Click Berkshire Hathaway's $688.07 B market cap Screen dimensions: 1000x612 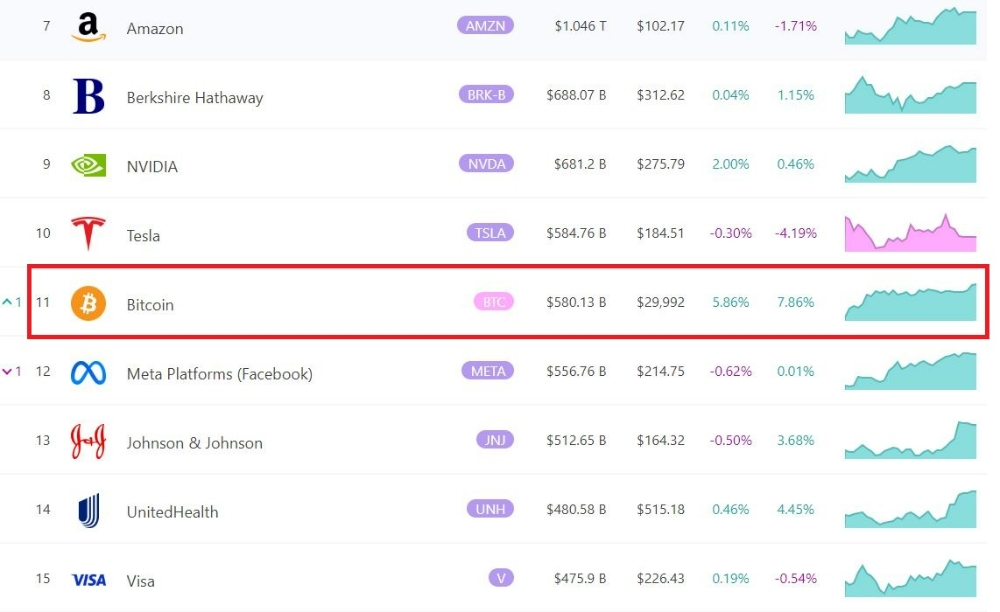click(x=576, y=96)
